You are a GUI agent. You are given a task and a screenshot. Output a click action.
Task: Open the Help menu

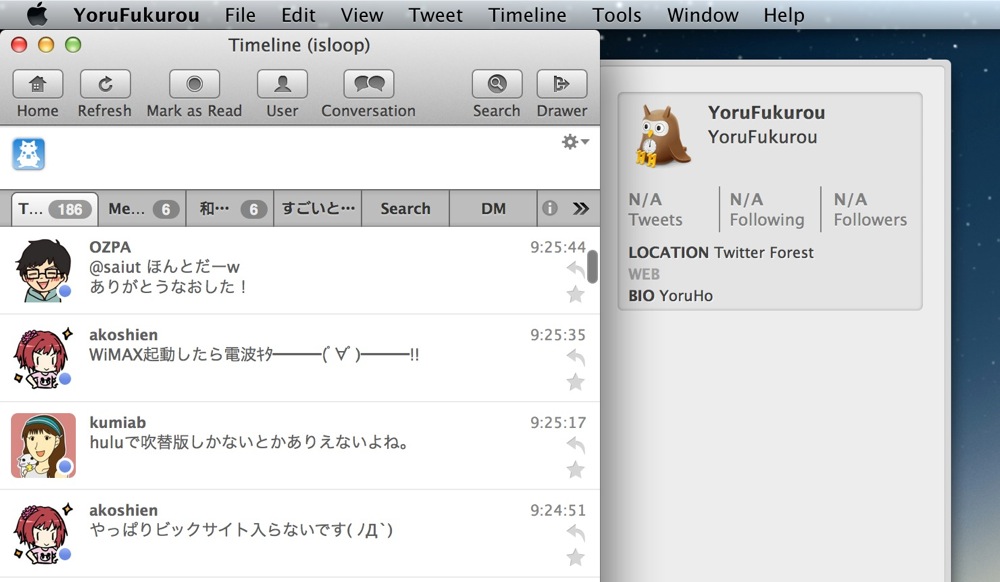(x=784, y=15)
